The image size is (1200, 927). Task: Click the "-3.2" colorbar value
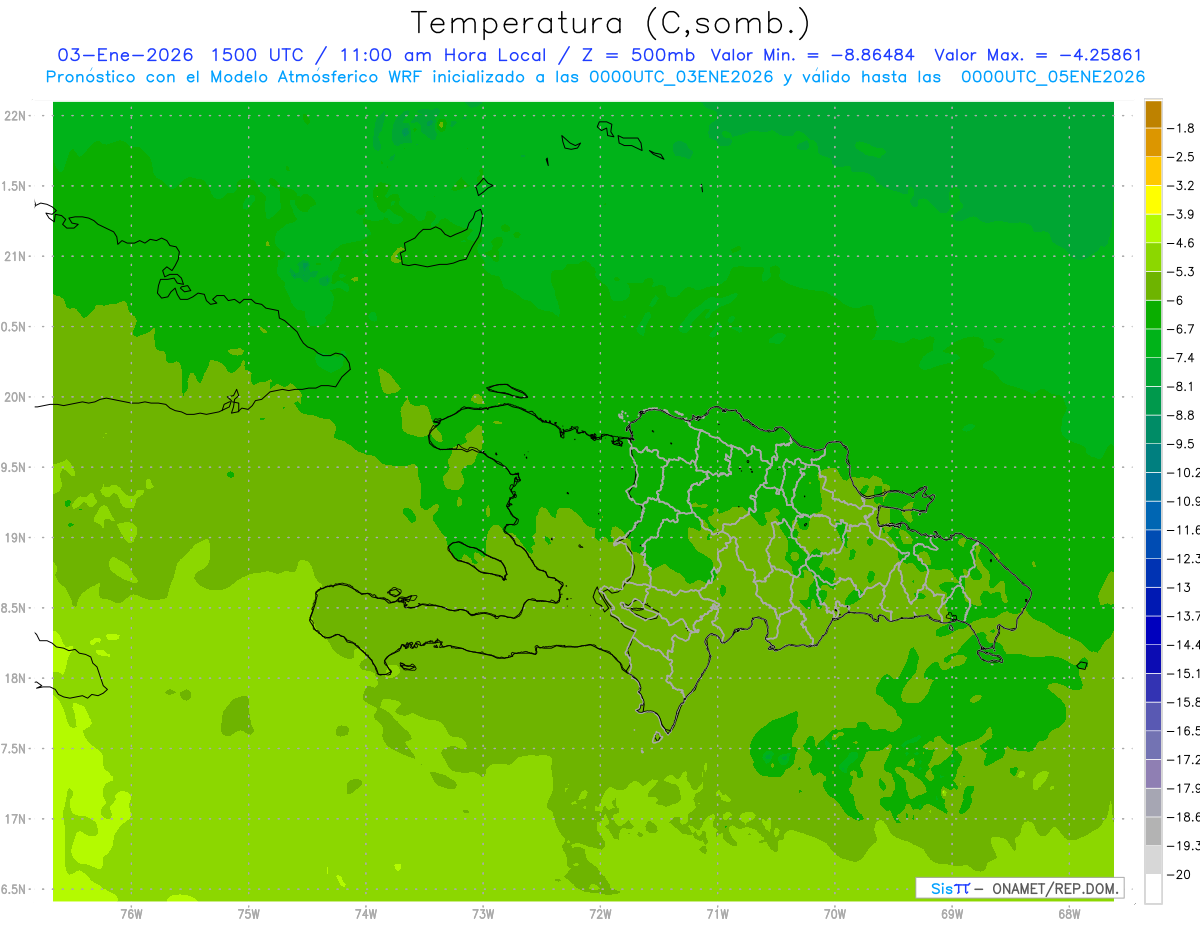point(1181,186)
